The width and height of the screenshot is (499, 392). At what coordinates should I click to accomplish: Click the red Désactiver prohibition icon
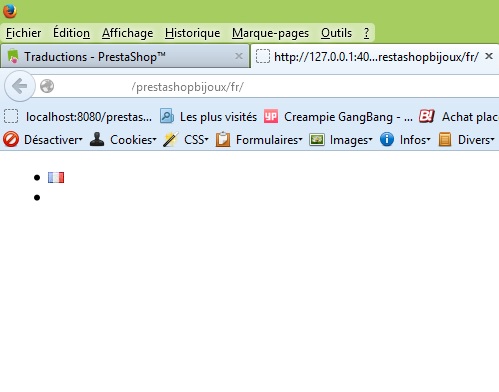coord(11,139)
